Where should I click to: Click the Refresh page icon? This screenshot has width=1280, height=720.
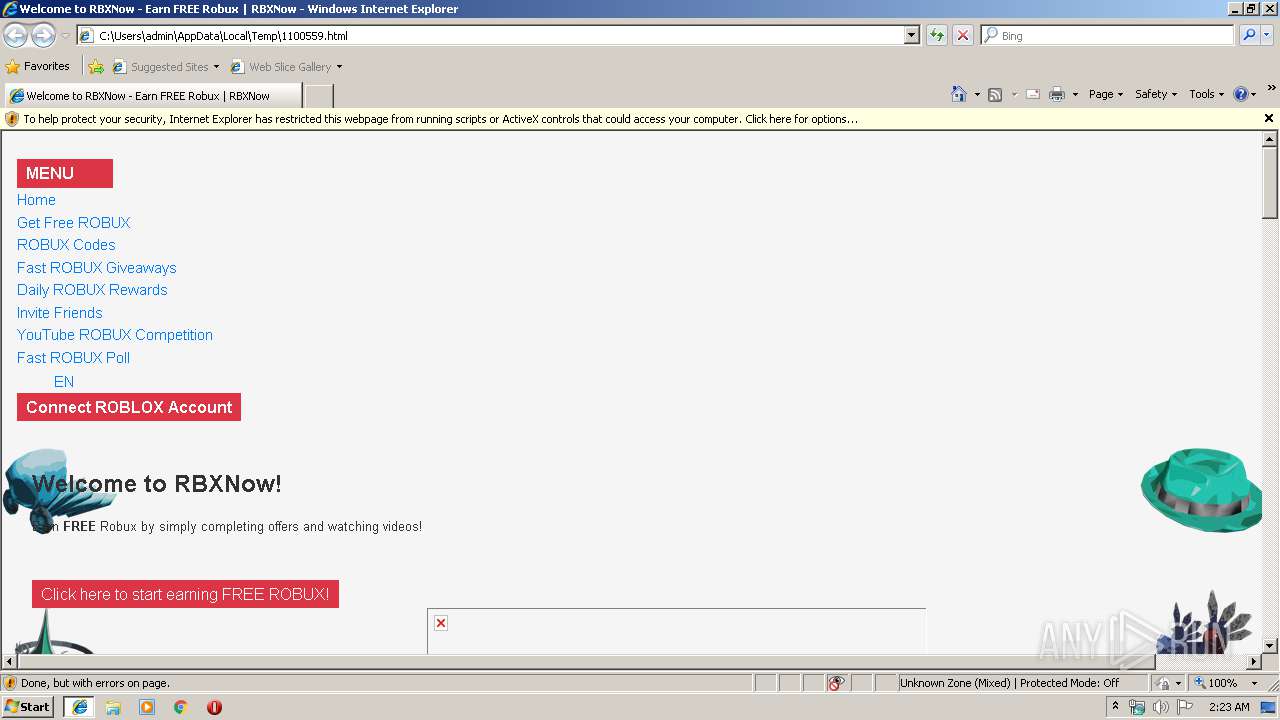936,35
